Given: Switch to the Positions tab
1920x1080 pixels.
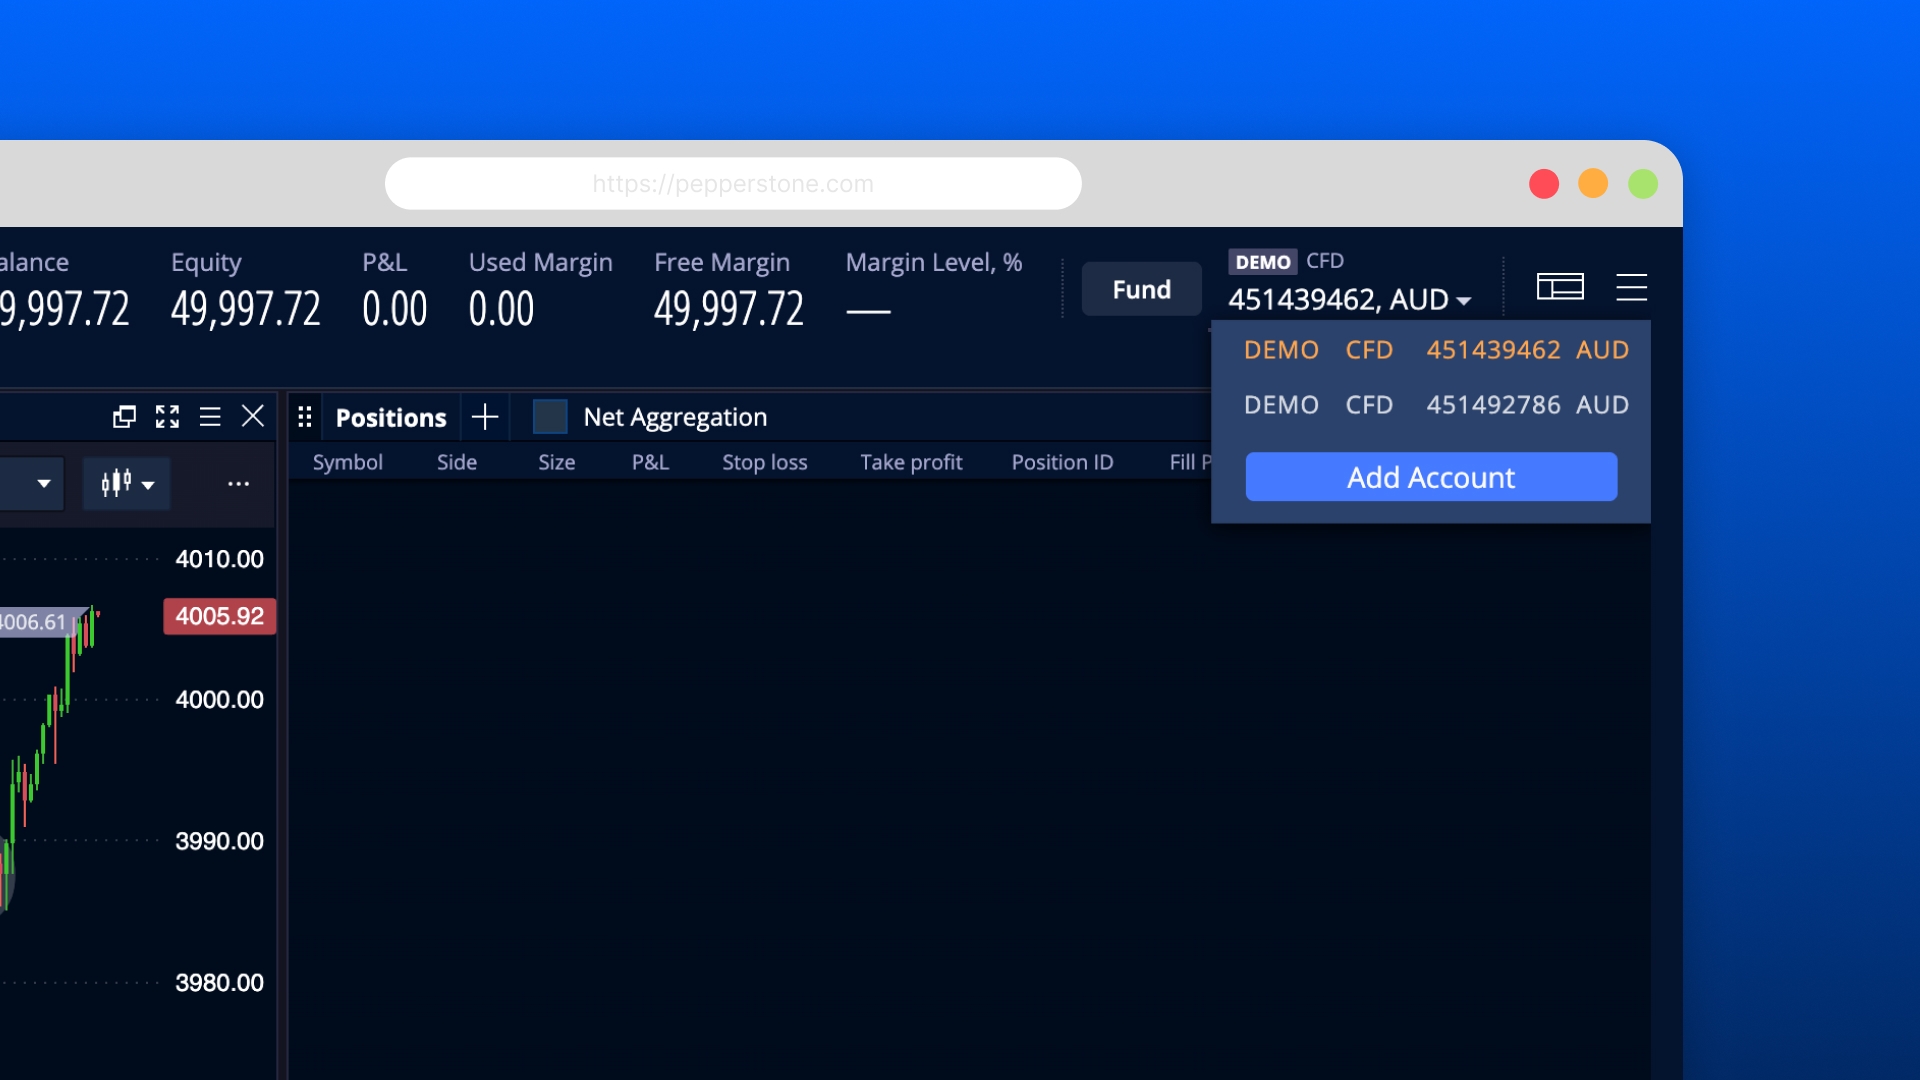Looking at the screenshot, I should [391, 418].
